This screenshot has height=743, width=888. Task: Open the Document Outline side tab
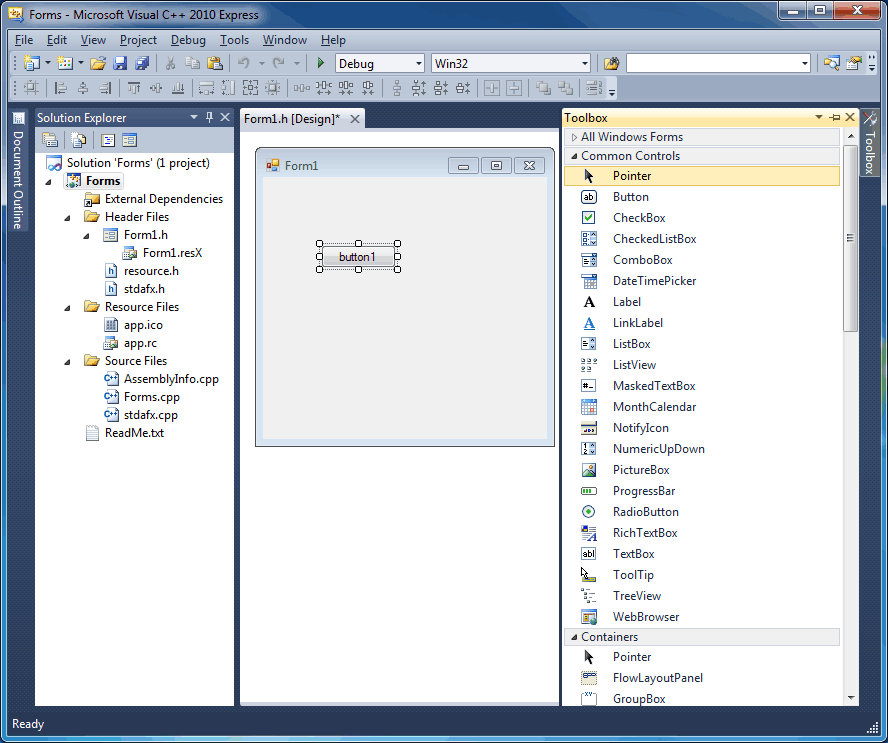tap(18, 171)
